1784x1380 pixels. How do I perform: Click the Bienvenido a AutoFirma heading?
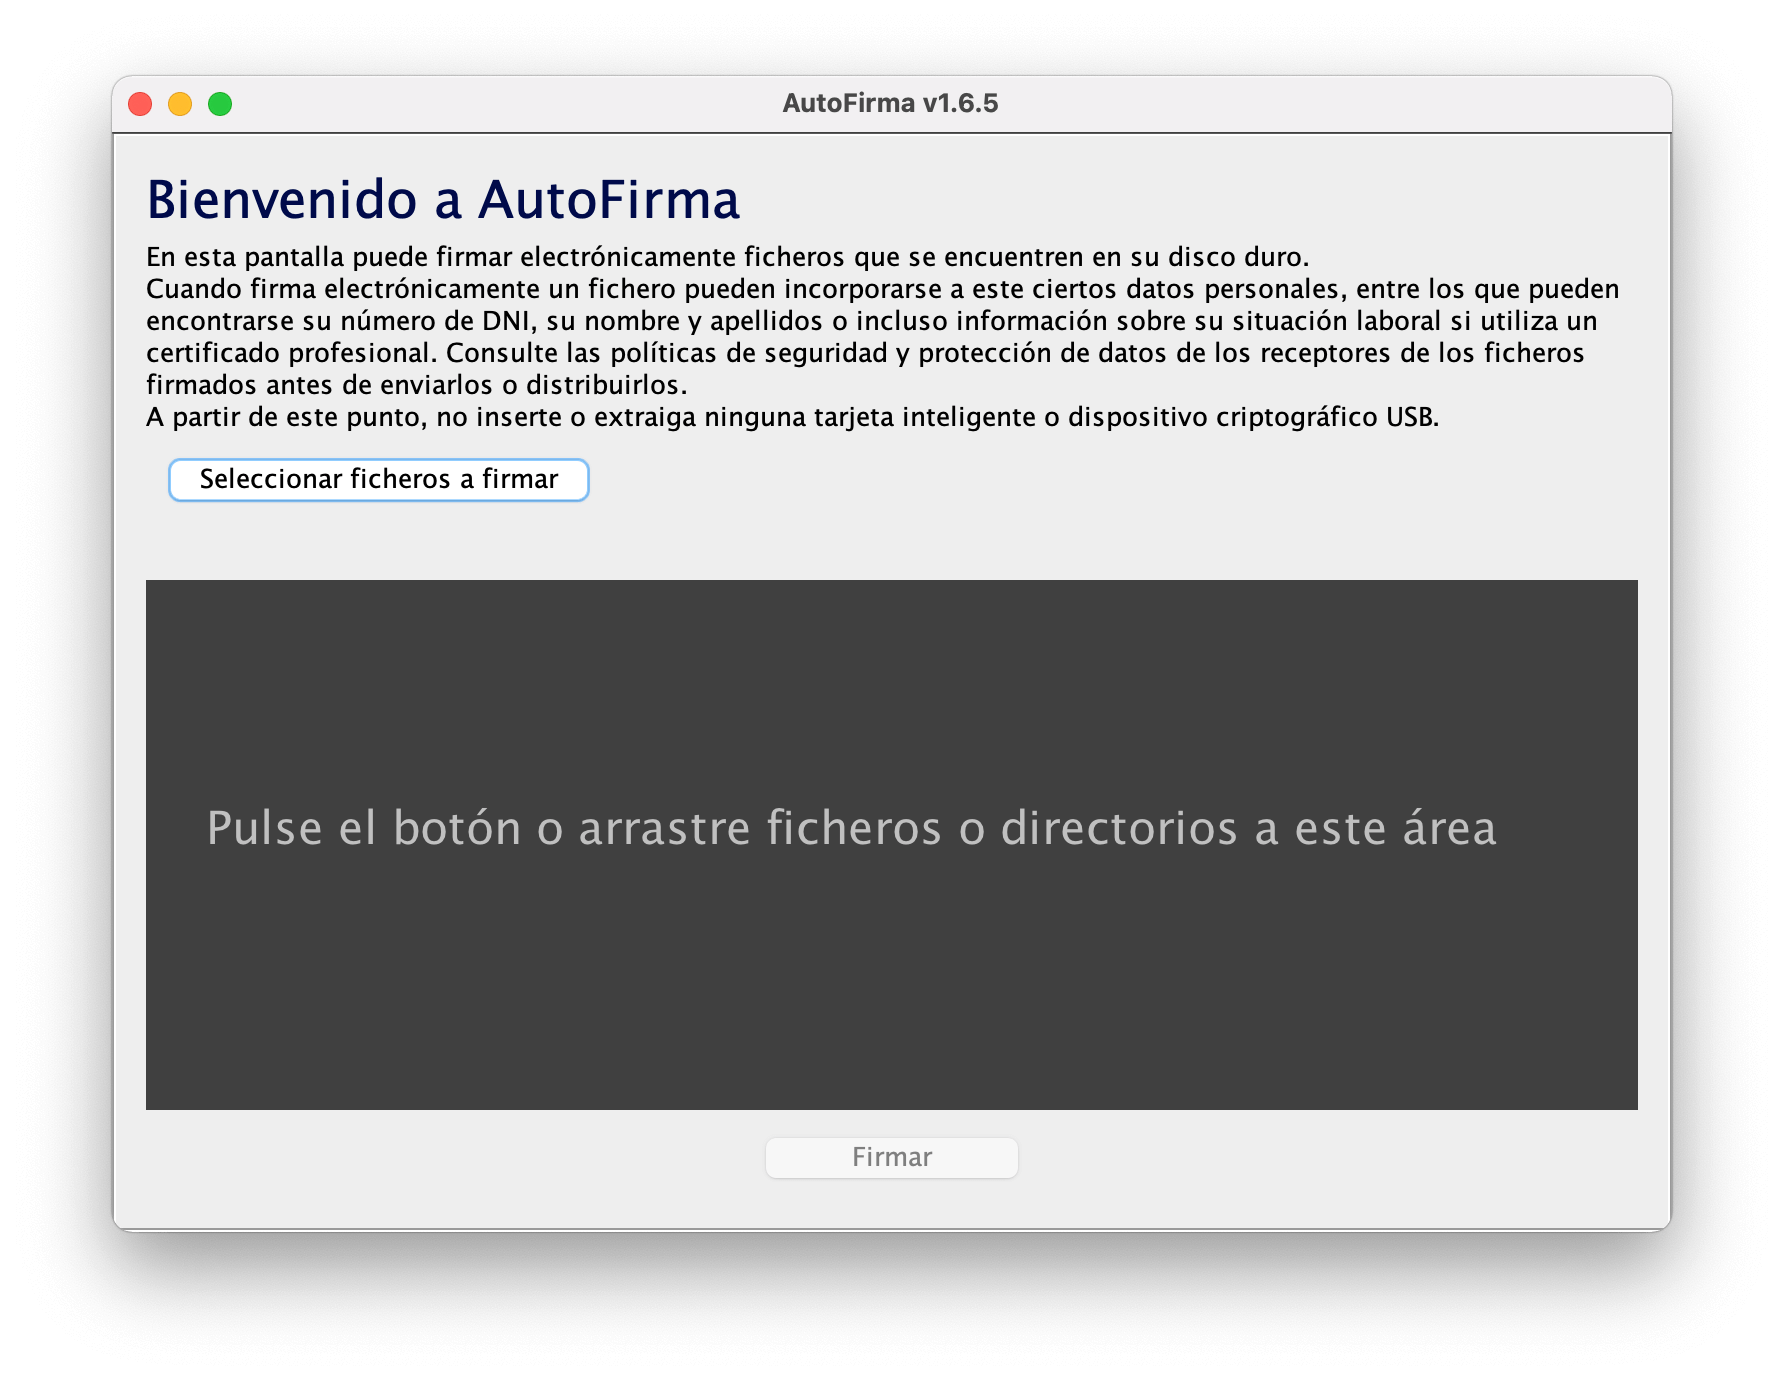pyautogui.click(x=443, y=199)
